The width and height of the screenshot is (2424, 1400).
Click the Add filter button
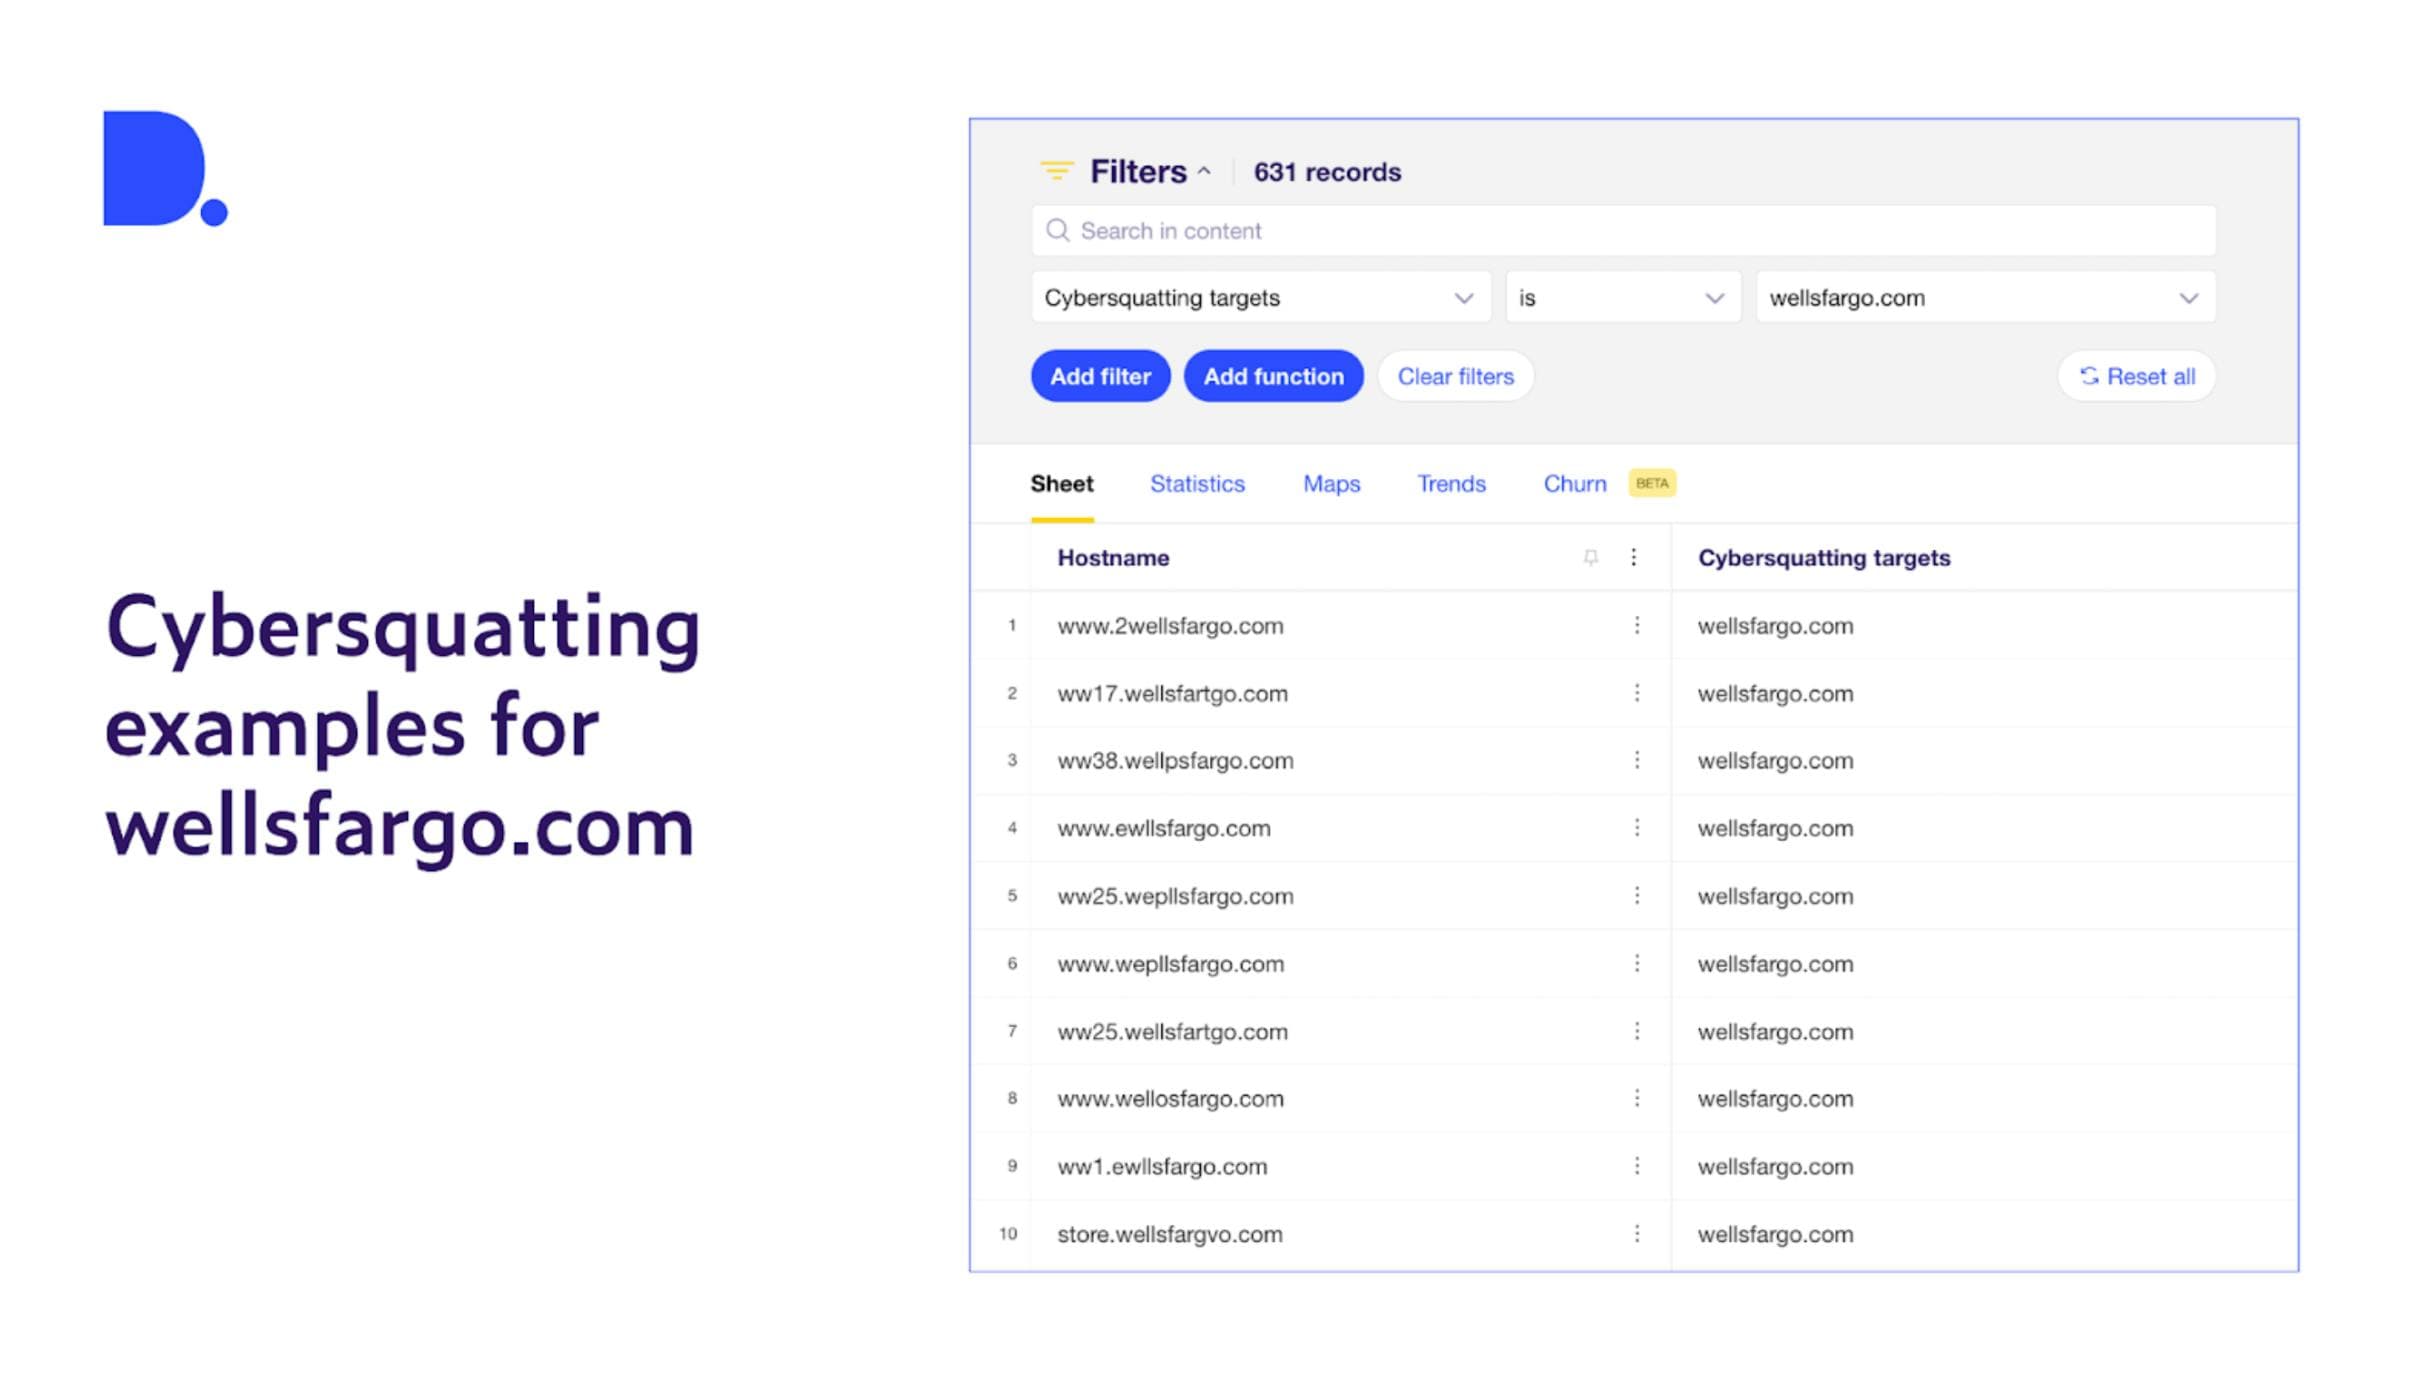coord(1100,375)
